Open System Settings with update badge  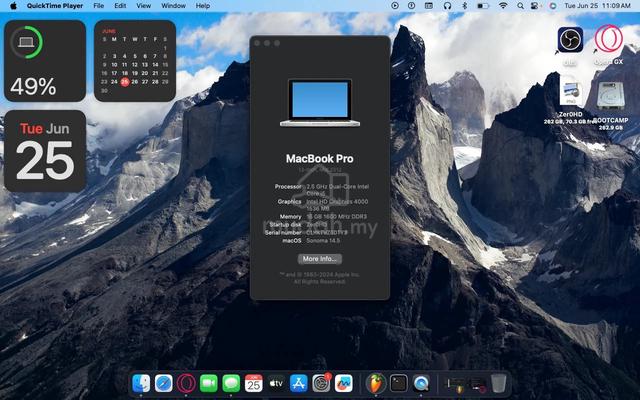coord(321,383)
